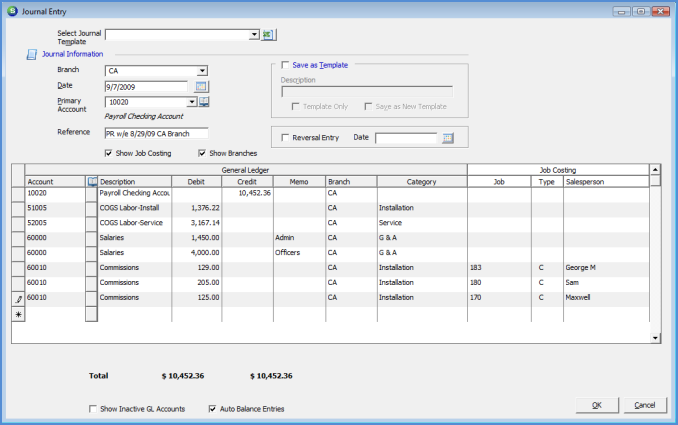Click the OK button
The image size is (678, 425).
click(x=597, y=405)
